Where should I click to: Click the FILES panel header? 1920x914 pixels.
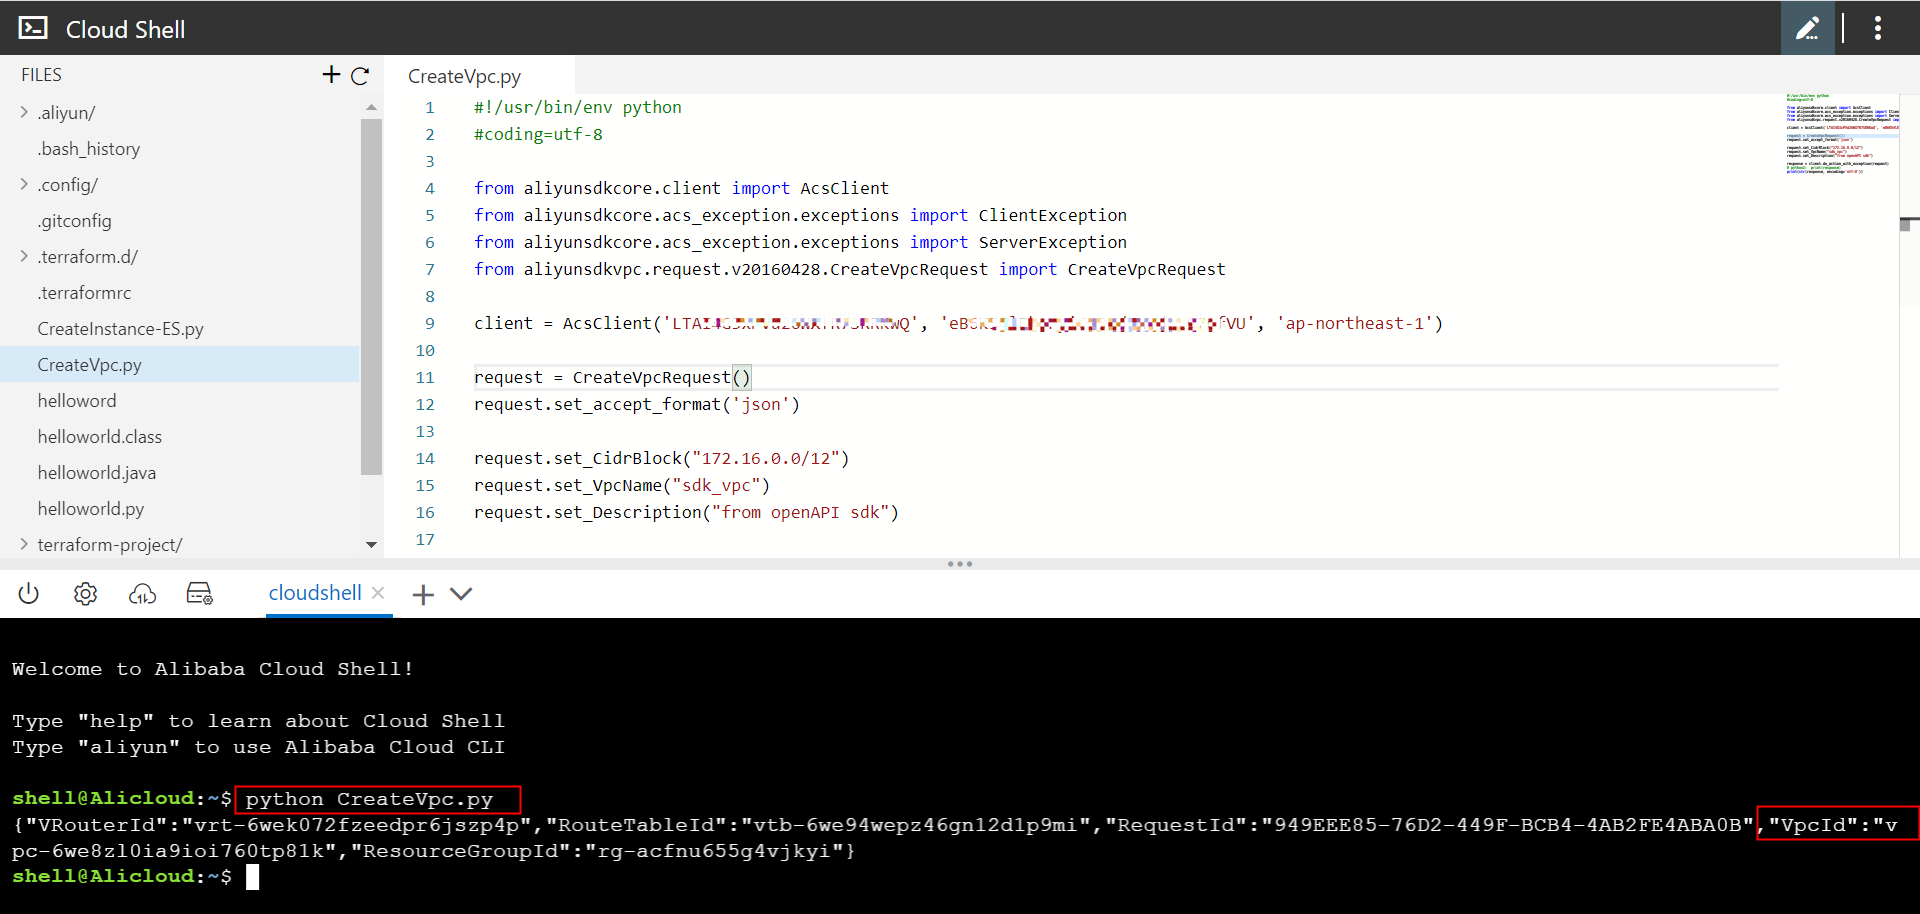[x=41, y=75]
